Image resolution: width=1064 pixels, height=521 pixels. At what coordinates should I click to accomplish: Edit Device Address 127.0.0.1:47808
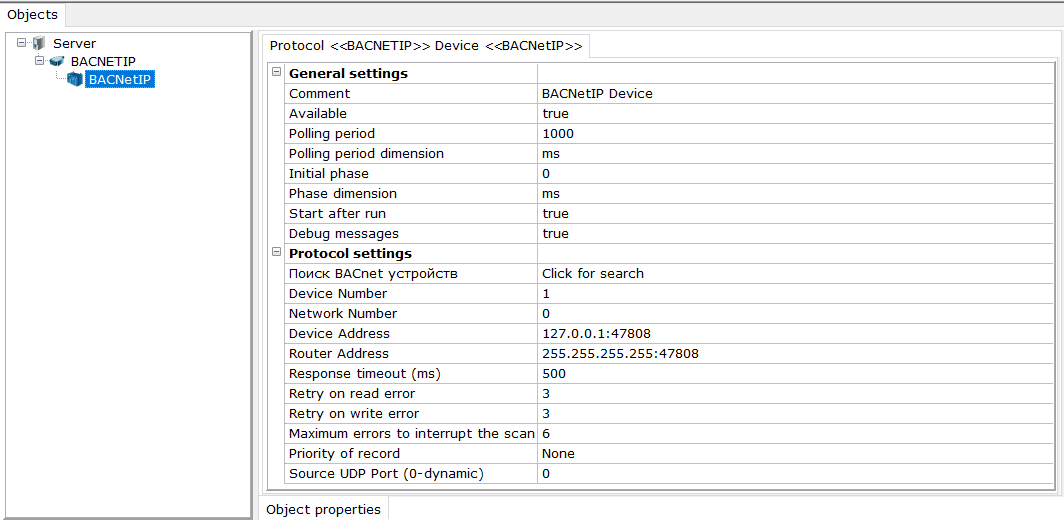(x=795, y=334)
